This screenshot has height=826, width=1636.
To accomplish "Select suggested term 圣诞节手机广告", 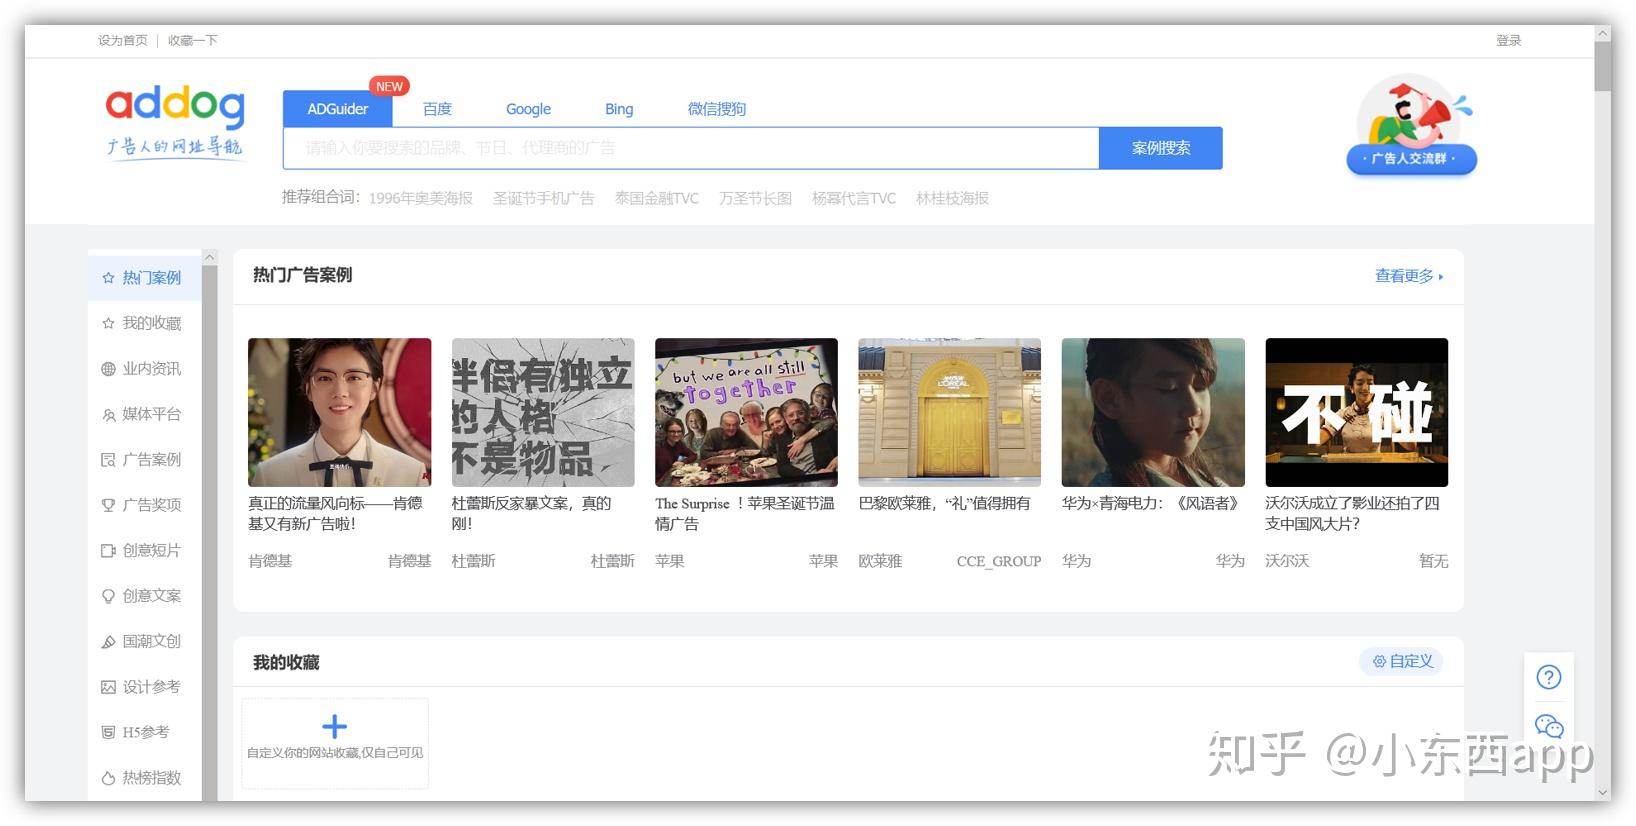I will click(543, 198).
